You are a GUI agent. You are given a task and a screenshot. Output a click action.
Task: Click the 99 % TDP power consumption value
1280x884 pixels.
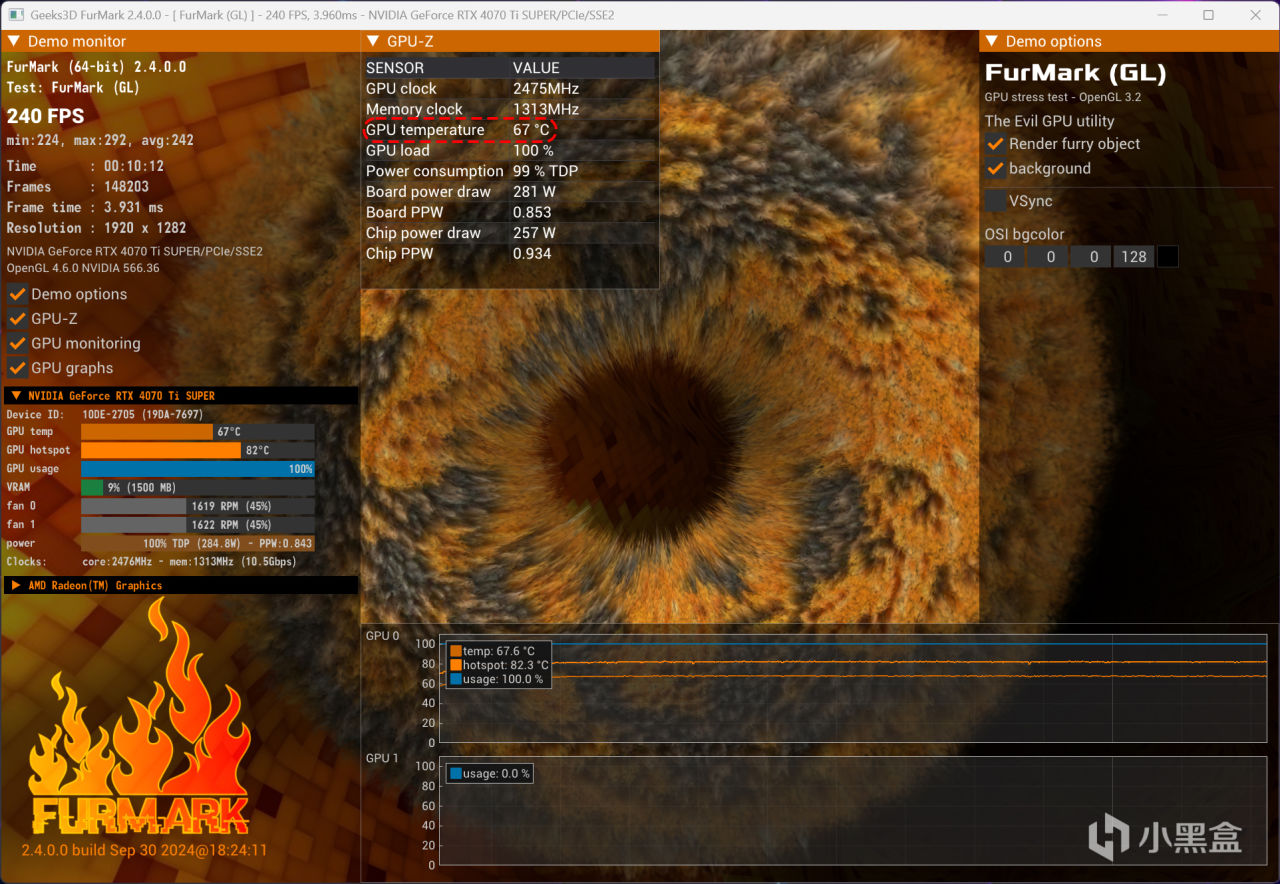click(x=545, y=171)
